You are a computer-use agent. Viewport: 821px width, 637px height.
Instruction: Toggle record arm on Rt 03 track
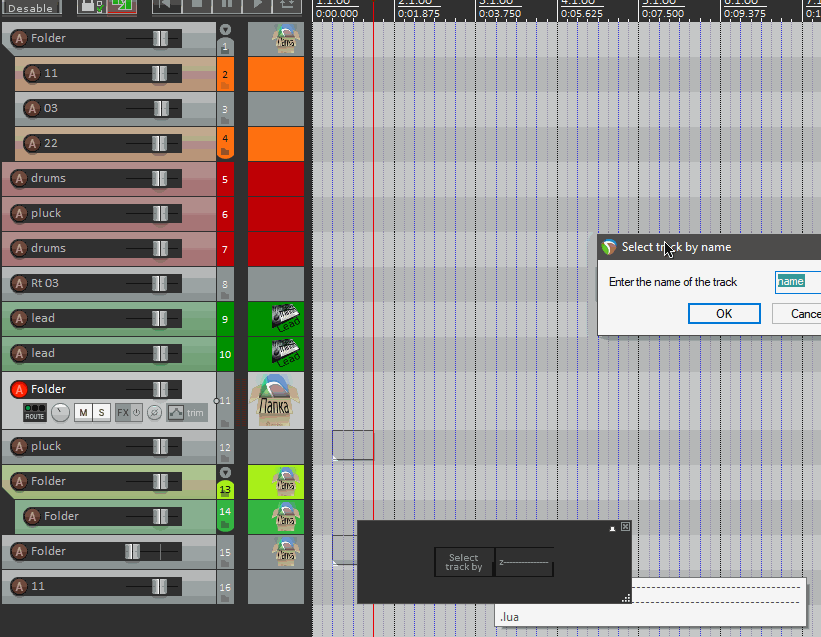click(x=19, y=284)
